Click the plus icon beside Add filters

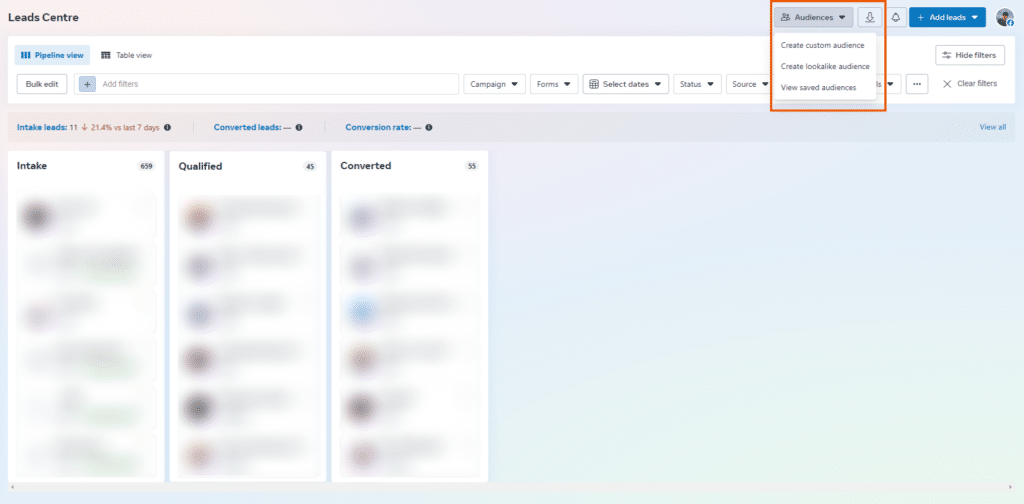click(x=87, y=84)
